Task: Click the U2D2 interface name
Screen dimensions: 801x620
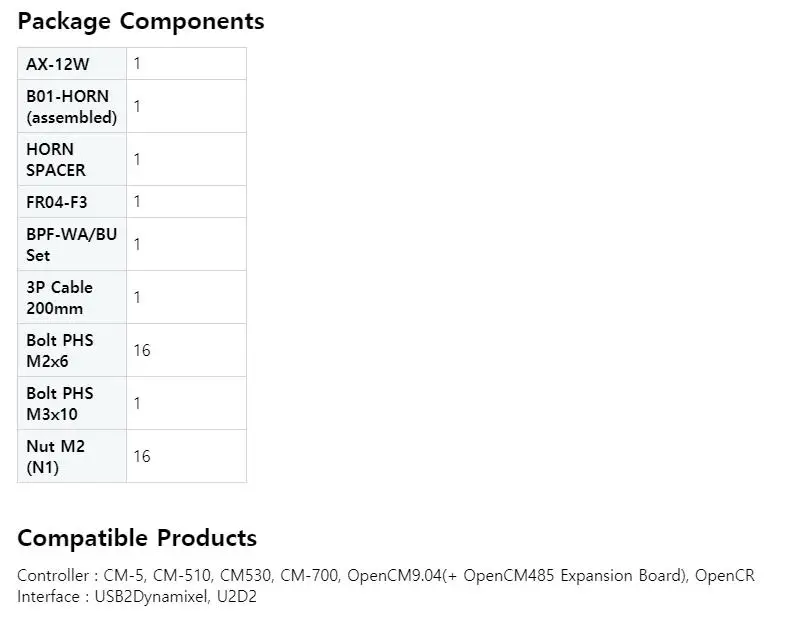Action: point(237,597)
